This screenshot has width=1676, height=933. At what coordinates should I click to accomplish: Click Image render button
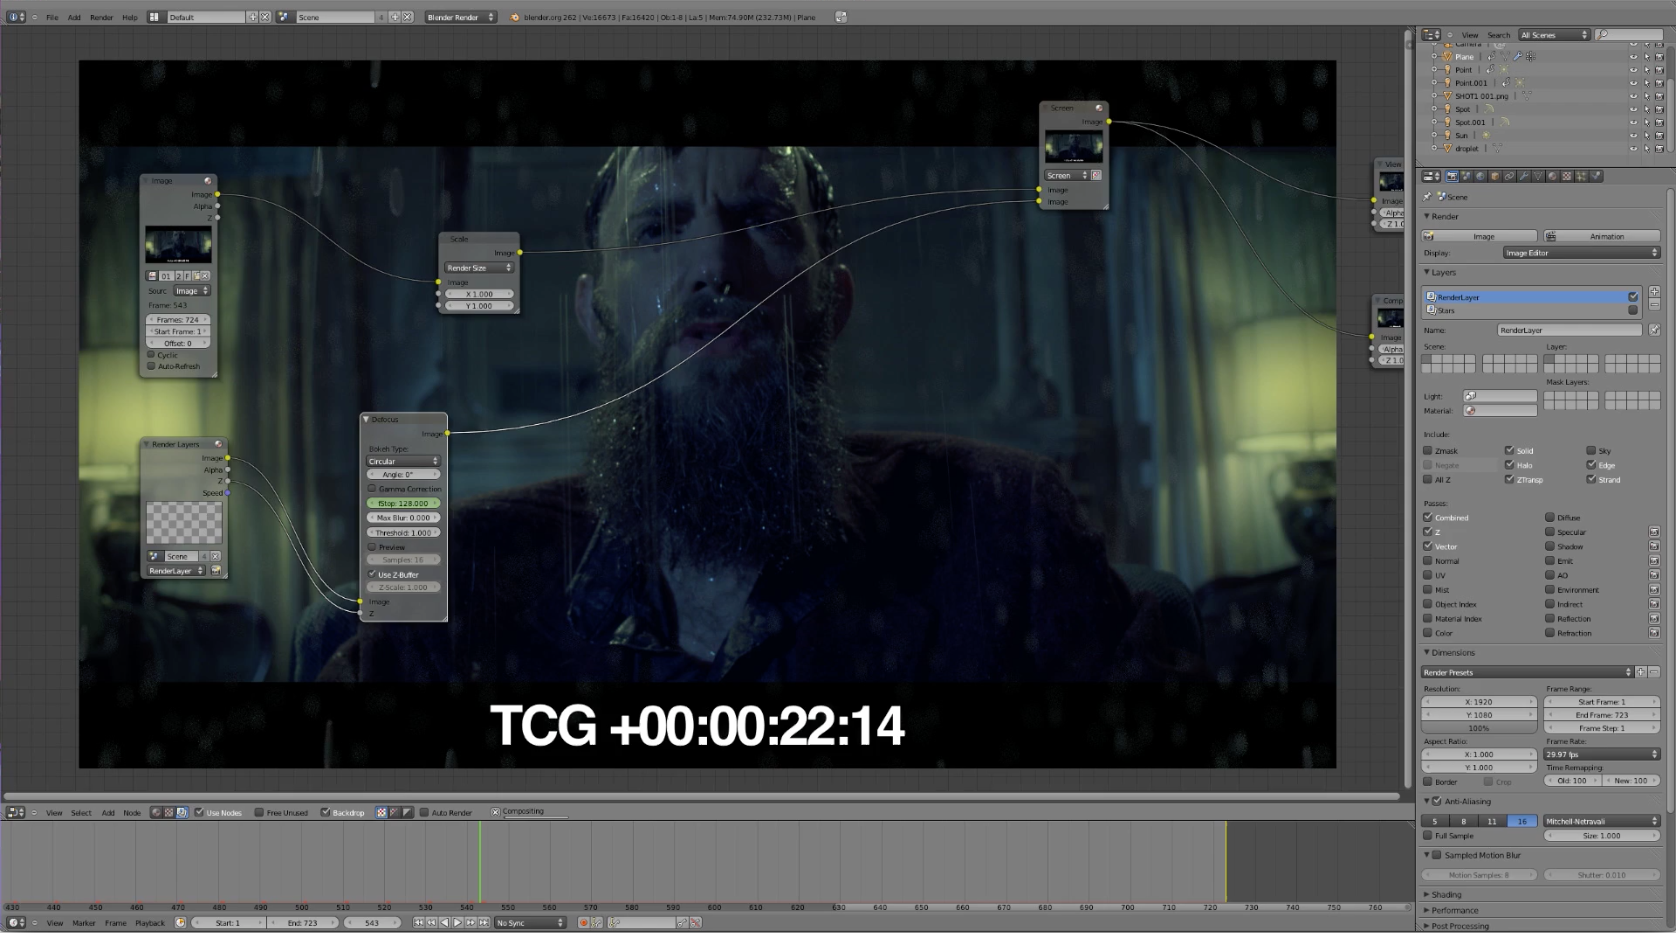tap(1479, 236)
